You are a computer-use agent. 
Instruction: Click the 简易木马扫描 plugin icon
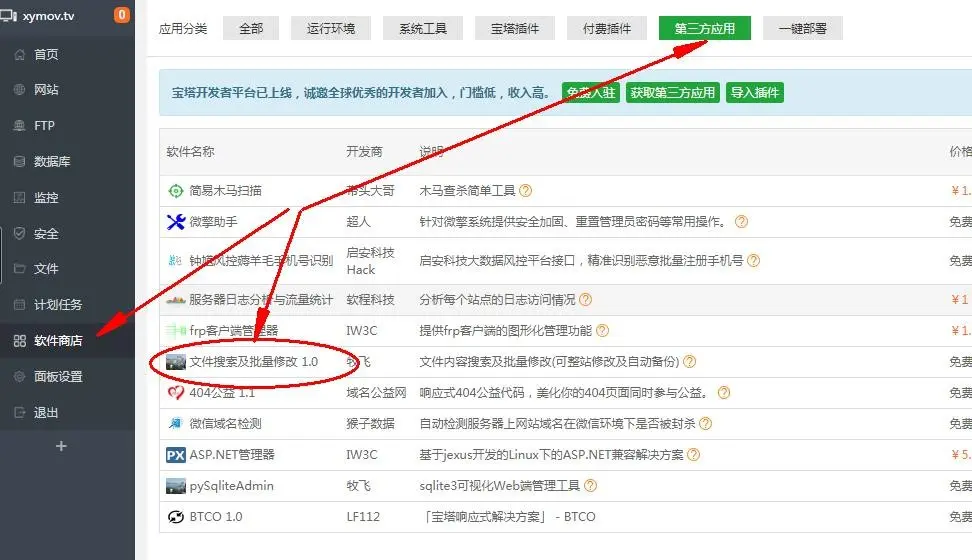coord(176,191)
